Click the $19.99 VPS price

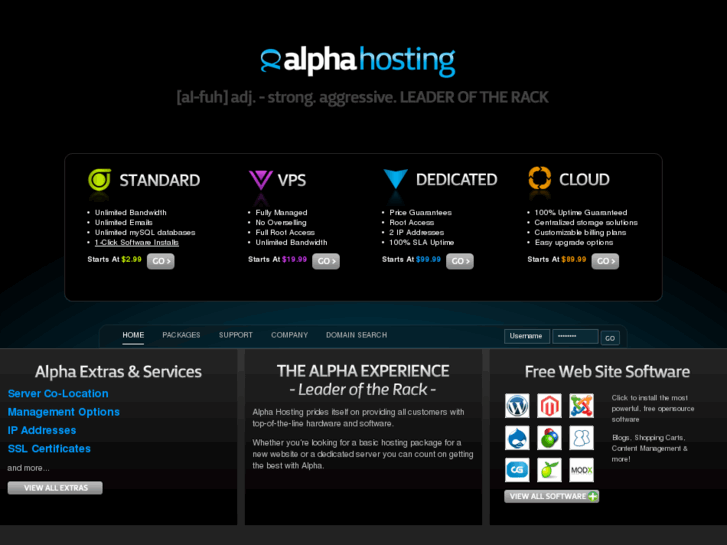click(x=294, y=259)
